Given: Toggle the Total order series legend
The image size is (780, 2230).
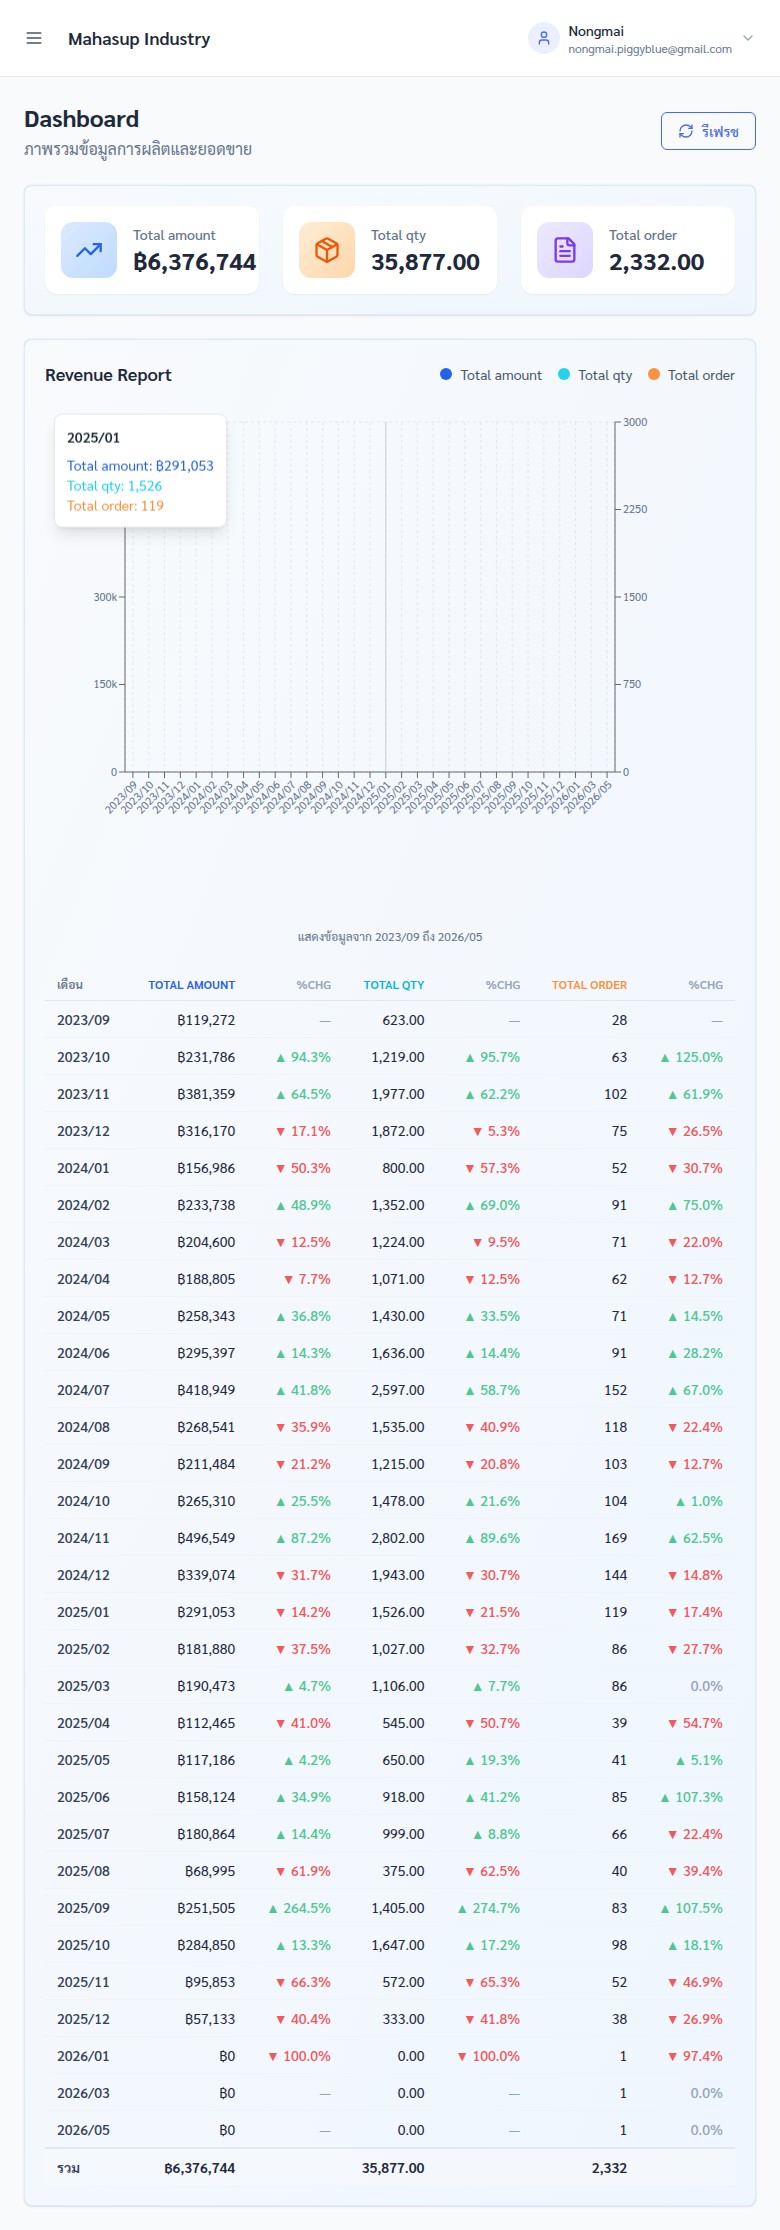Looking at the screenshot, I should 691,375.
